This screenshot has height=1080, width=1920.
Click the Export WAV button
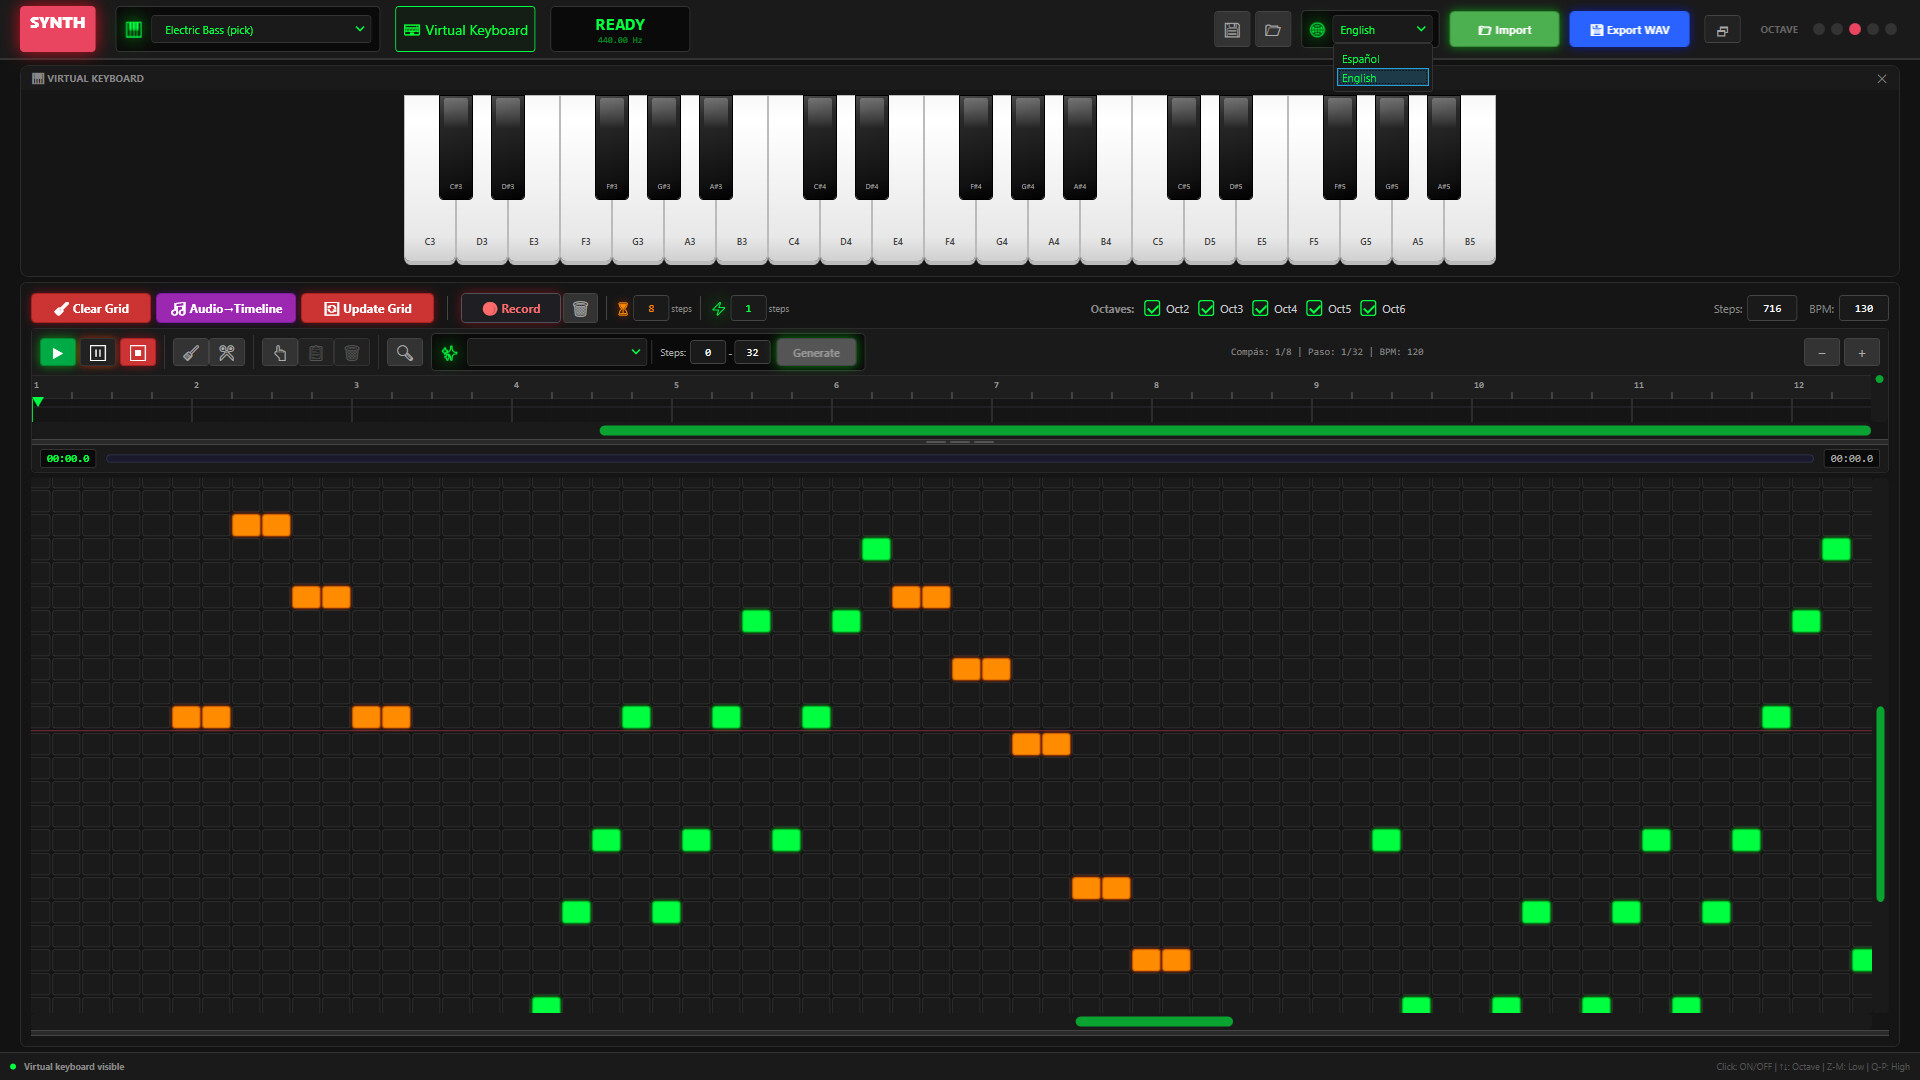coord(1629,30)
